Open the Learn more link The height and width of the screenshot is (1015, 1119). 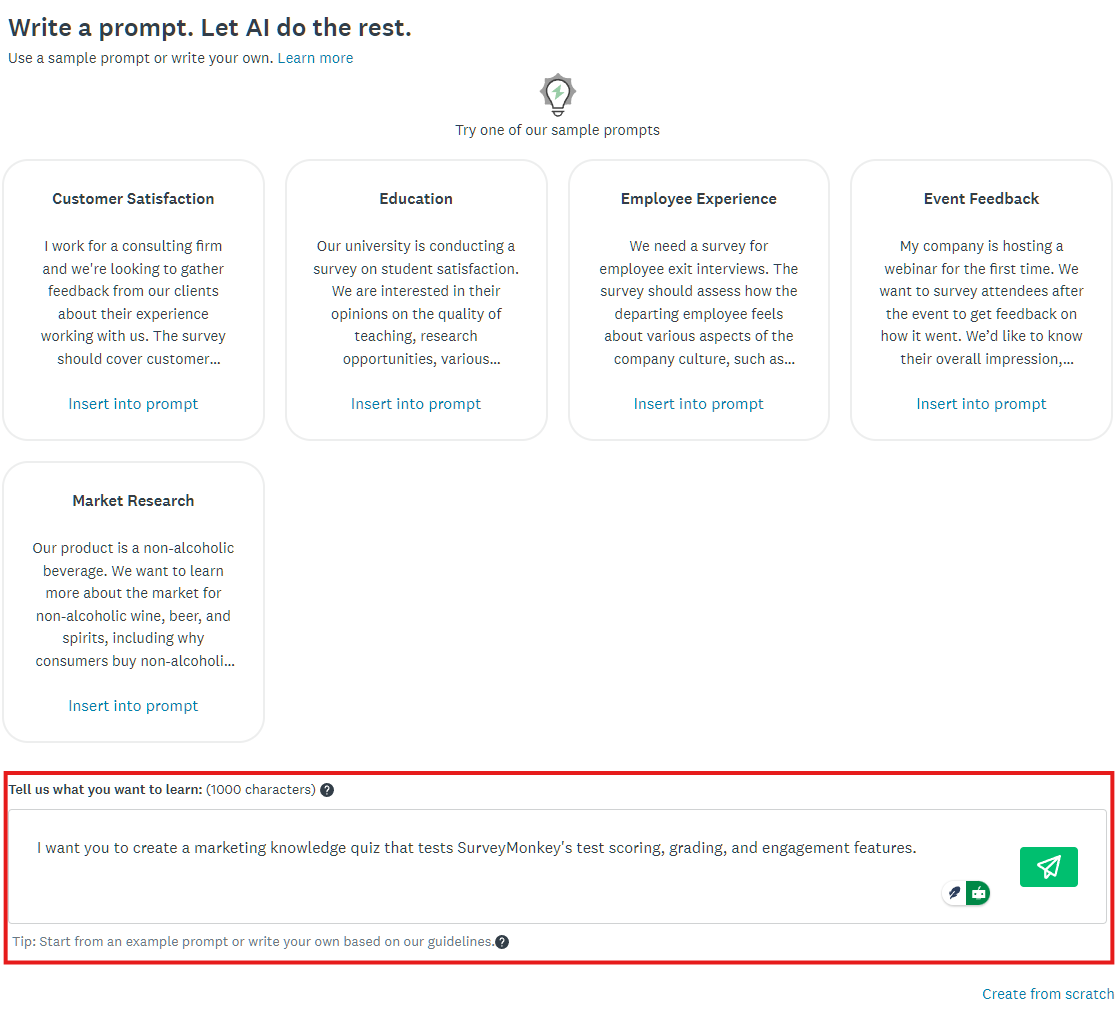click(x=315, y=58)
